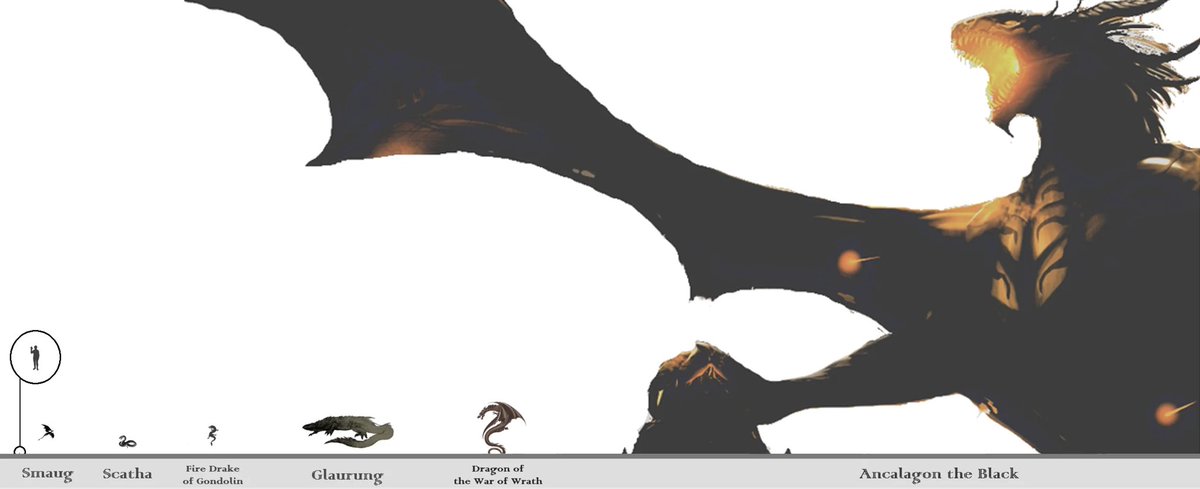
Task: Click the "Ancalagon the Black" label
Action: (938, 473)
